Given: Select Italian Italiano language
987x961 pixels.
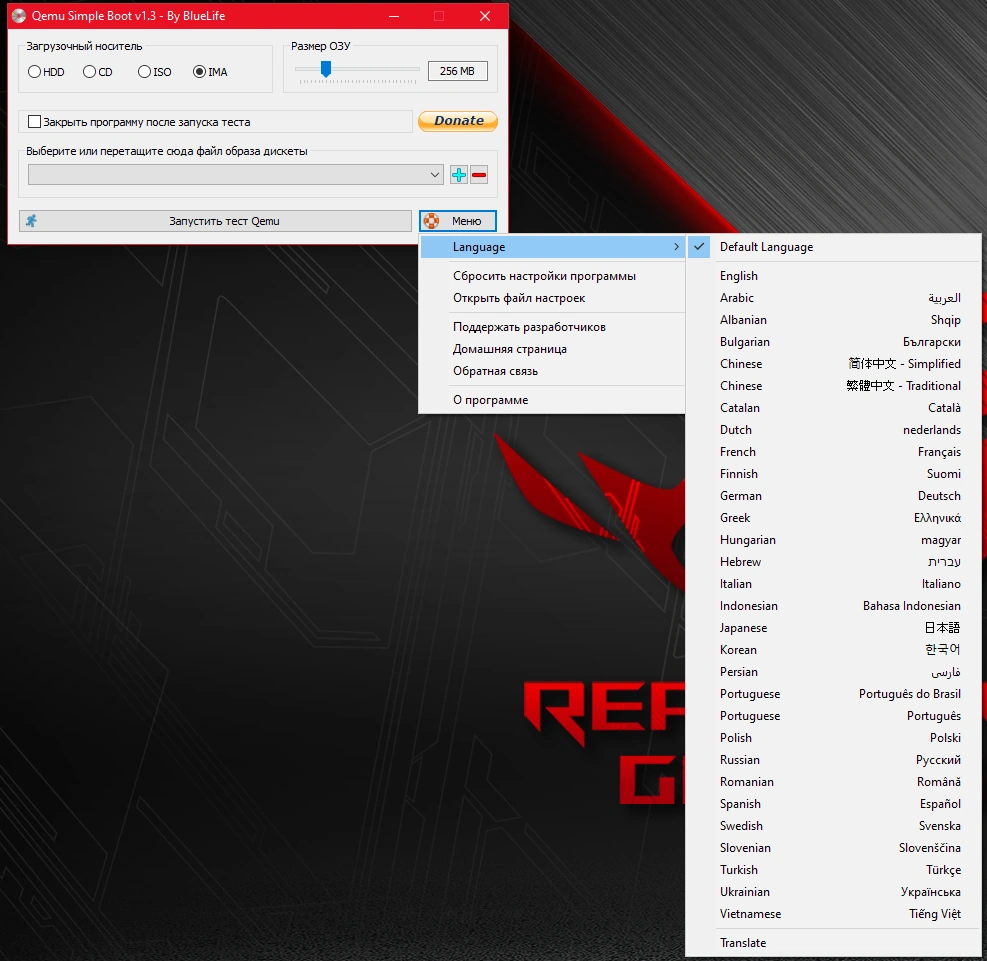Looking at the screenshot, I should coord(833,584).
